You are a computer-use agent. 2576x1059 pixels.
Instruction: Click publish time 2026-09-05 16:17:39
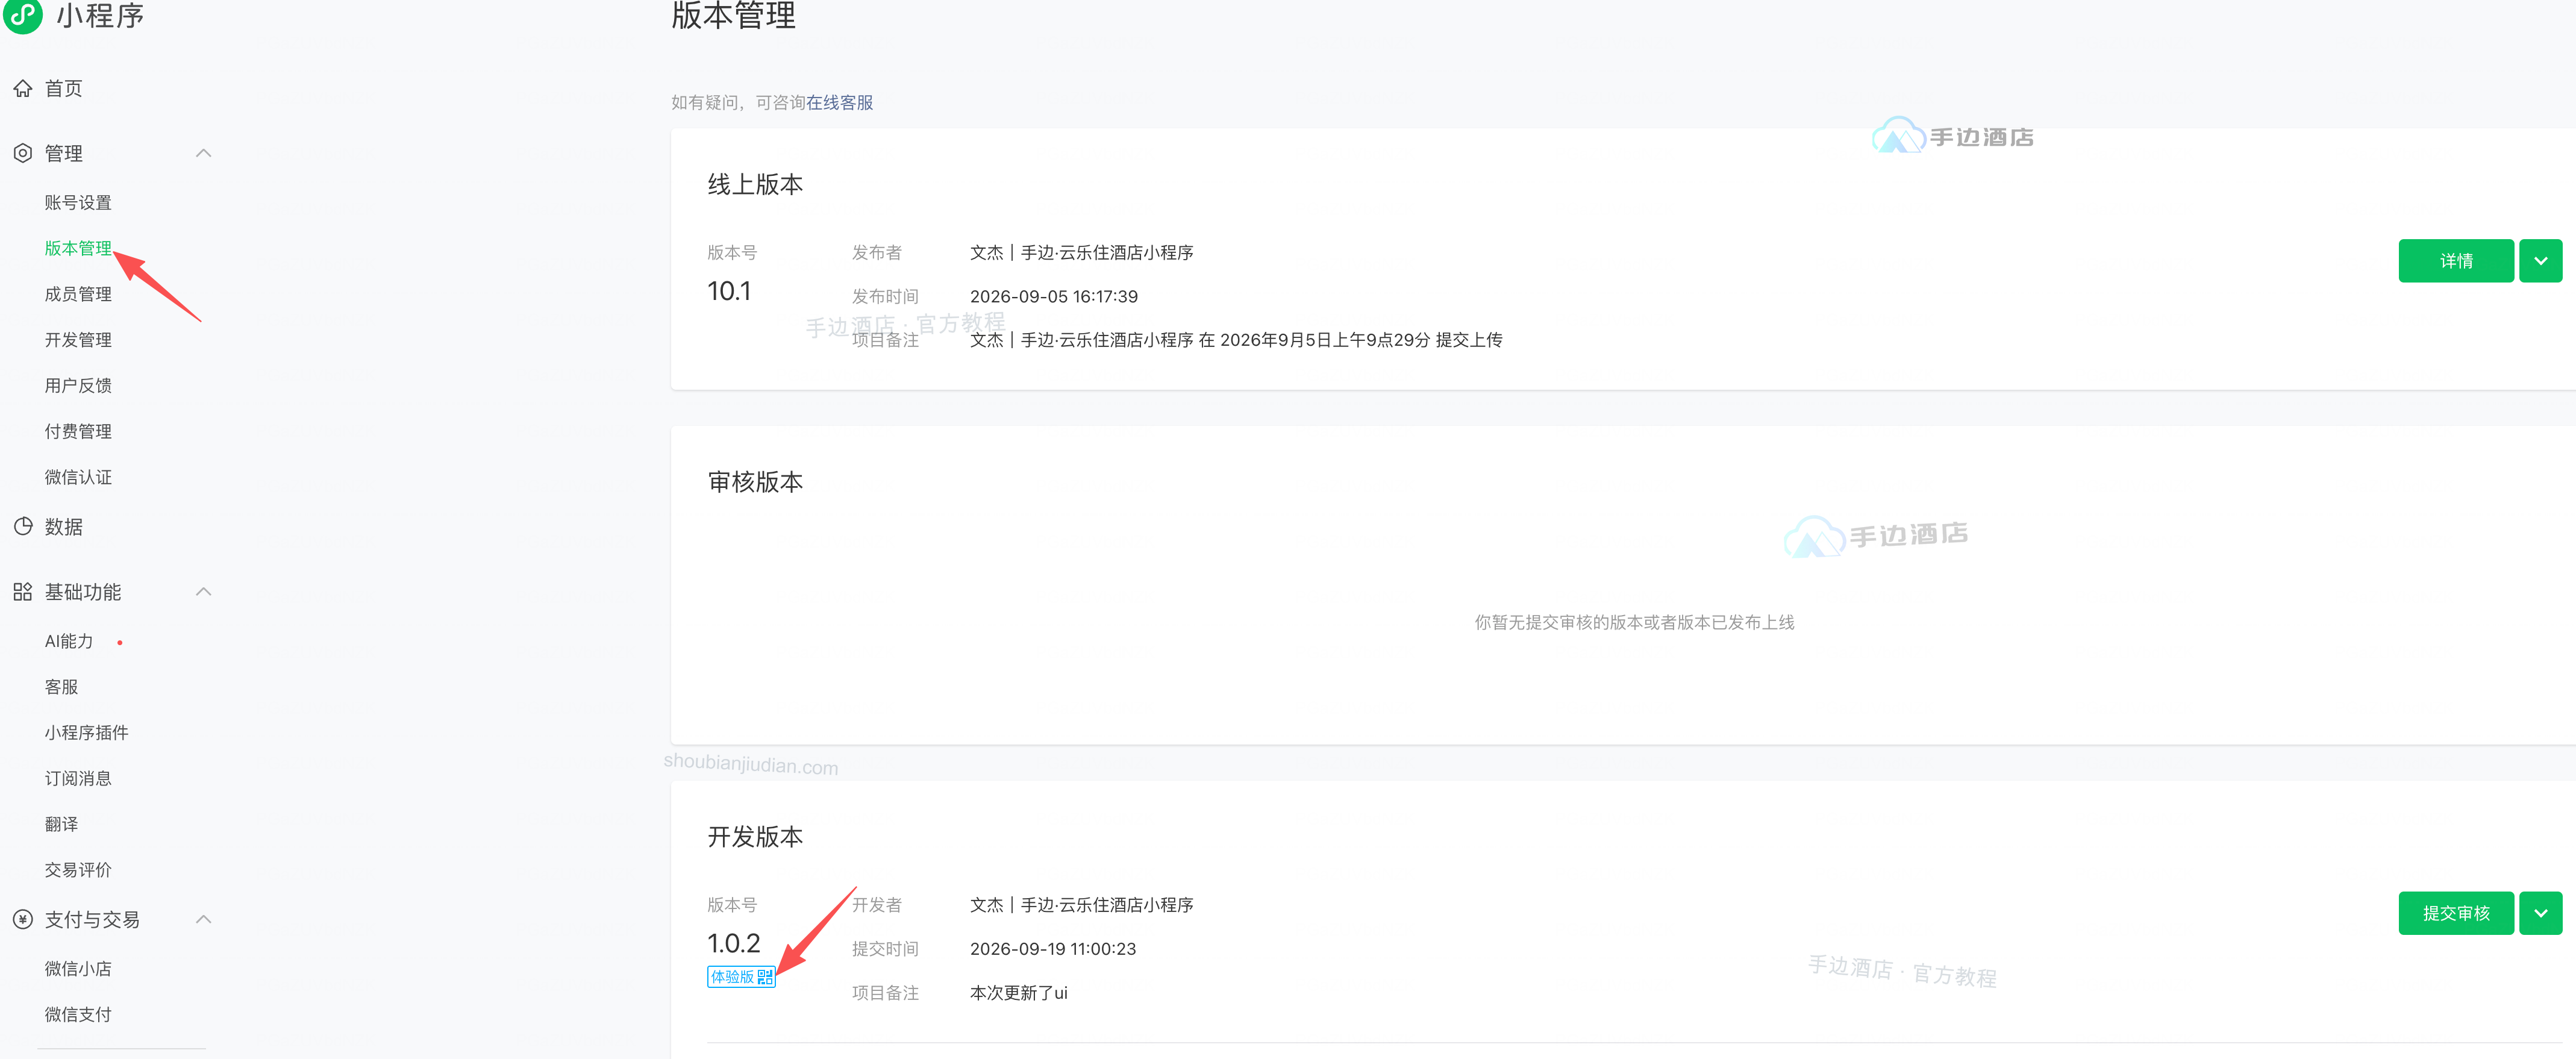click(x=1054, y=297)
